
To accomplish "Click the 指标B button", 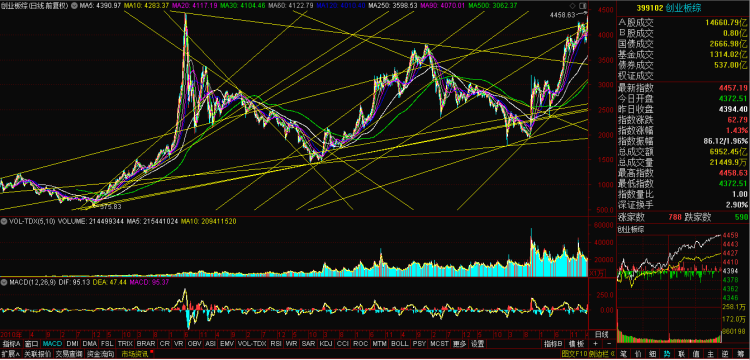I will click(552, 344).
